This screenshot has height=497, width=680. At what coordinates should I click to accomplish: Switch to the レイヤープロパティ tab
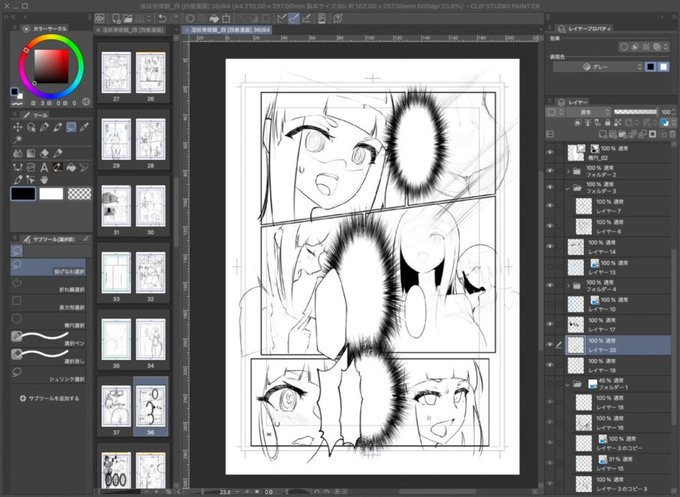pos(585,29)
